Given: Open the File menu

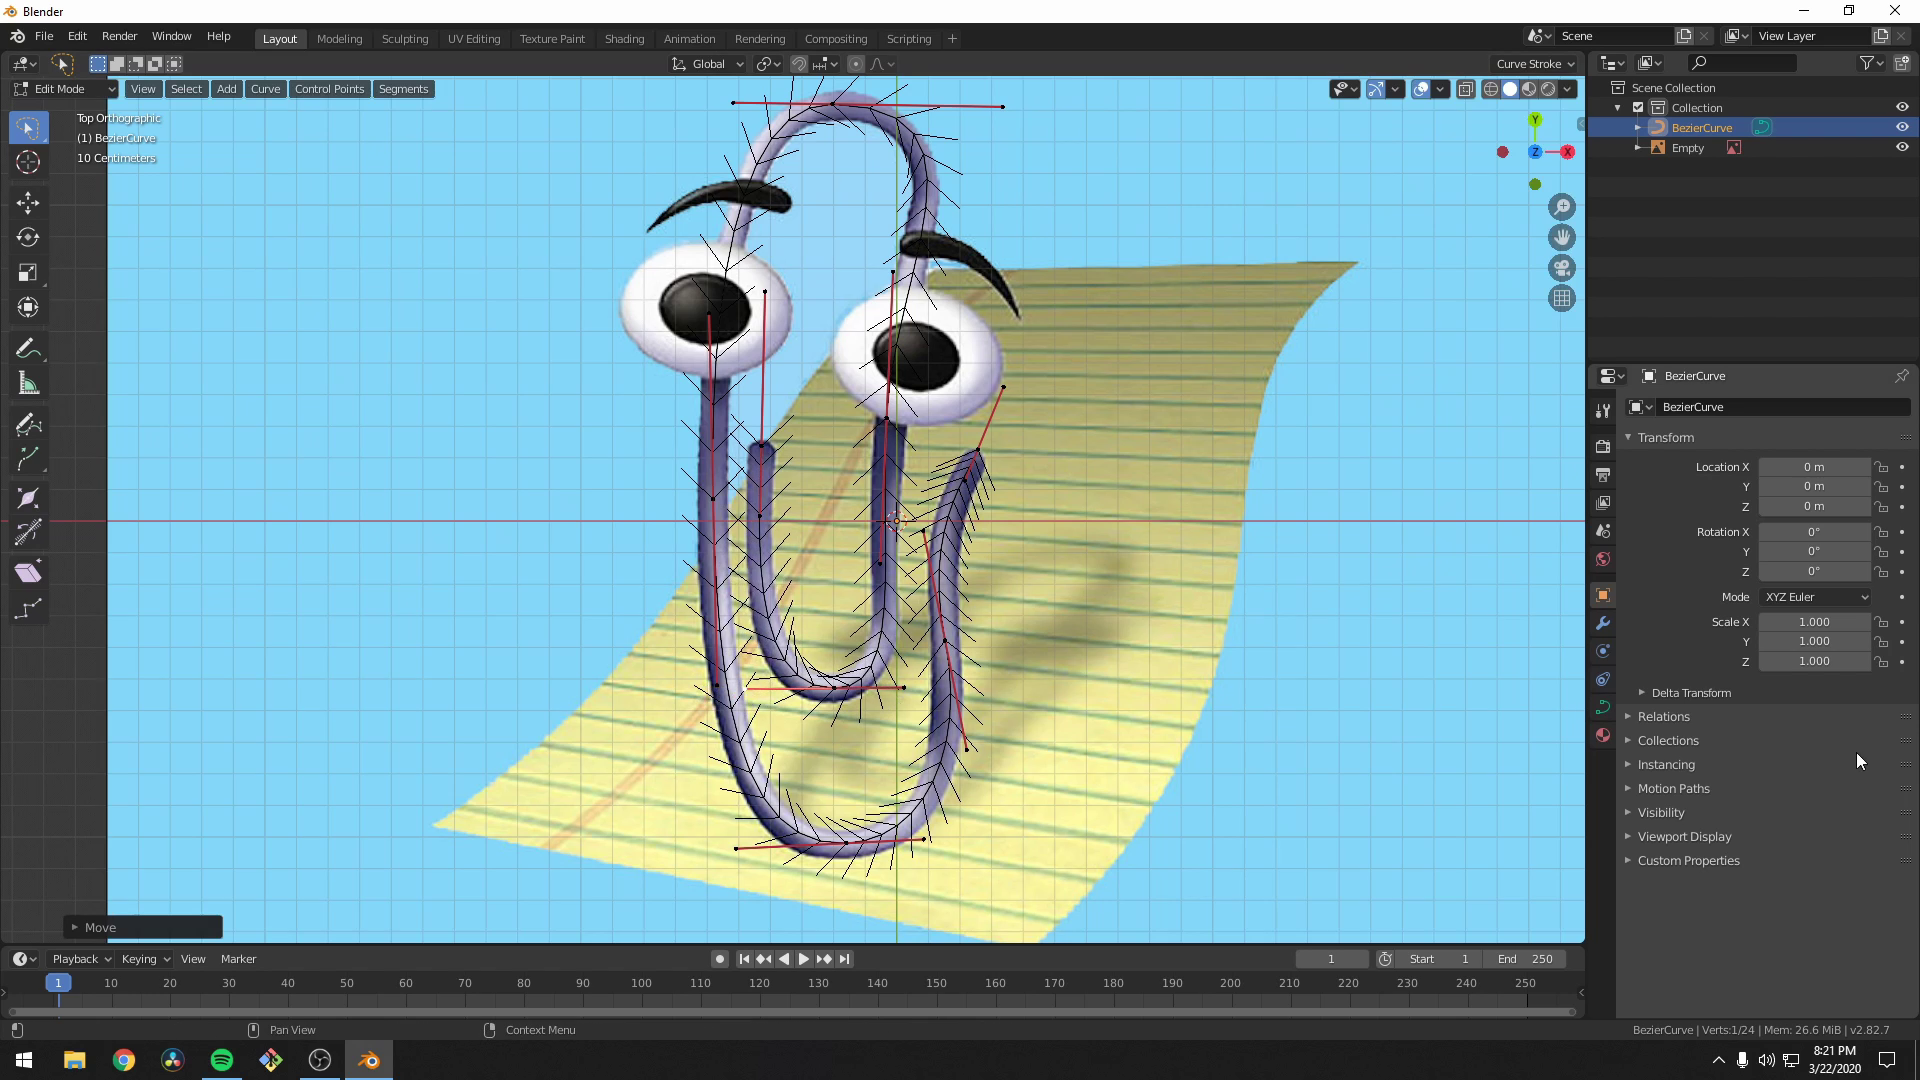Looking at the screenshot, I should point(44,36).
